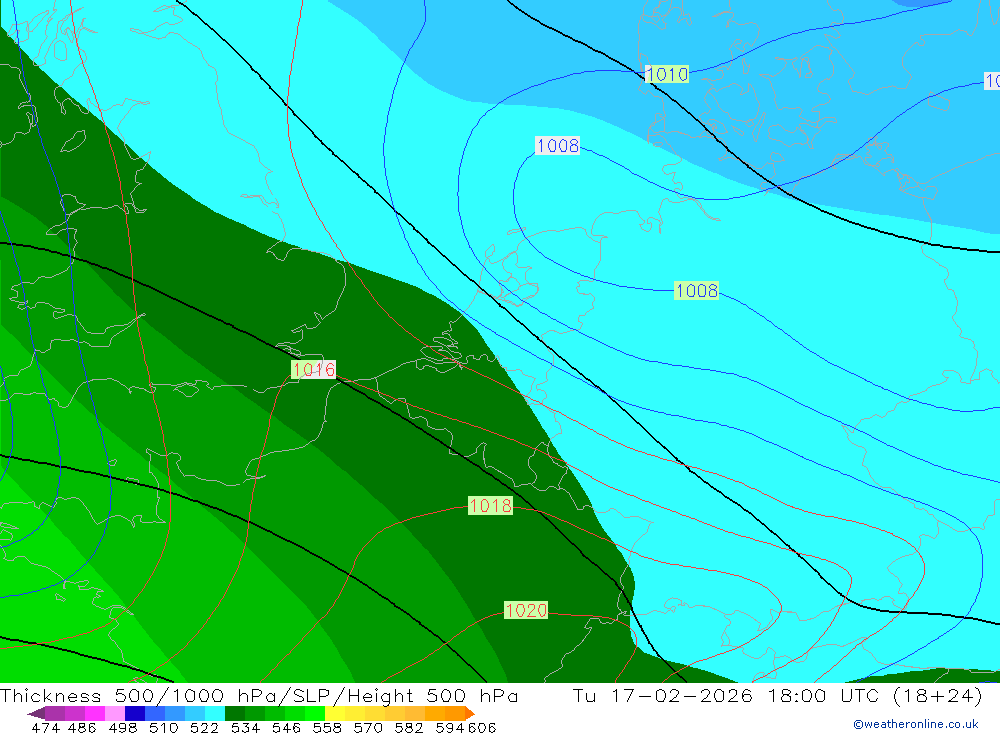Select the bright green legend swatch at 558
Viewport: 1000px width, 733px height.
coord(315,713)
